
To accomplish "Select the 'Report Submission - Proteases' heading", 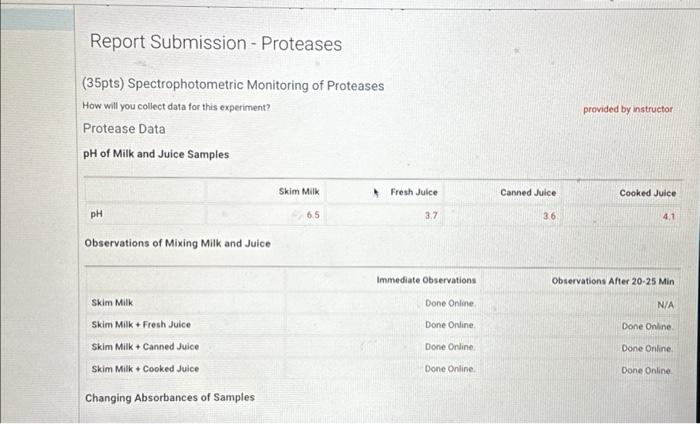I will [x=216, y=43].
